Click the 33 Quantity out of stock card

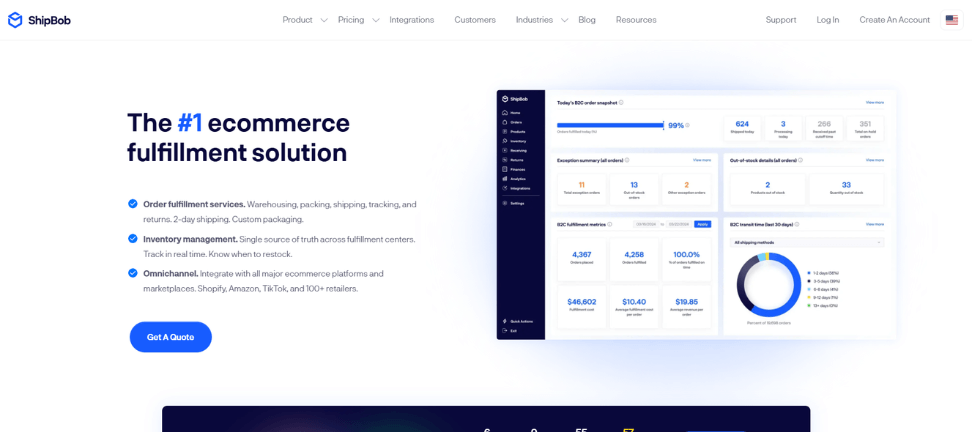[x=847, y=189]
